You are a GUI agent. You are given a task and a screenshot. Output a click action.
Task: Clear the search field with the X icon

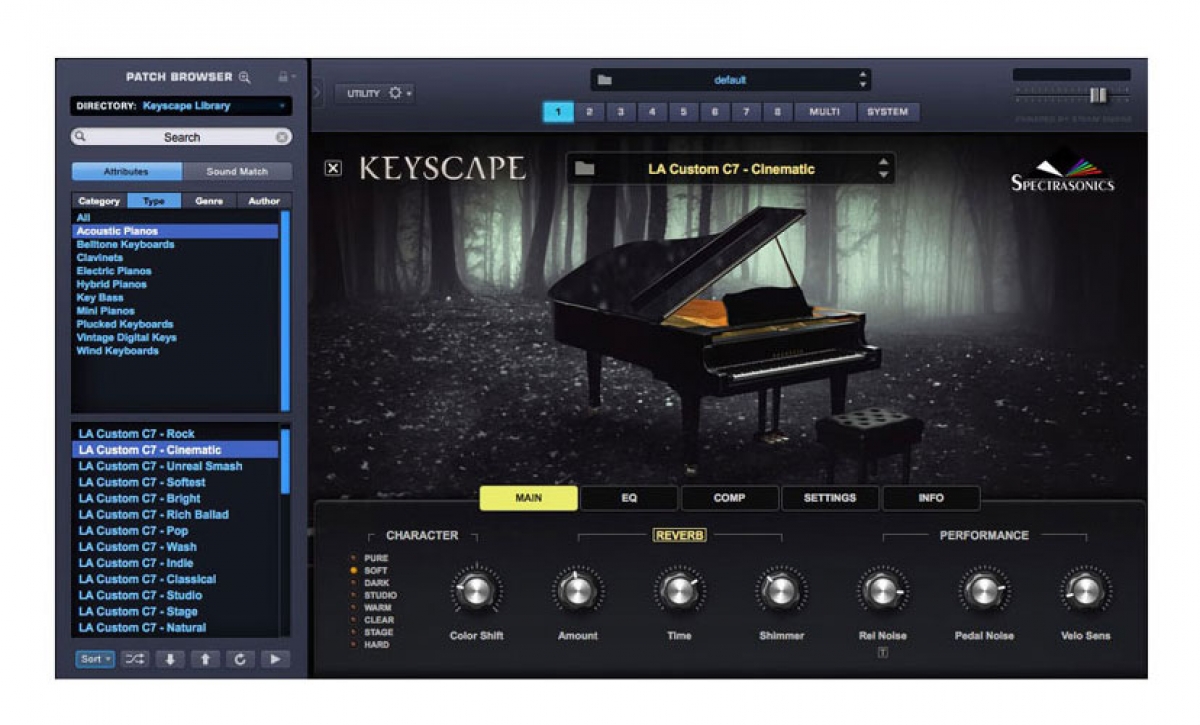tap(282, 137)
